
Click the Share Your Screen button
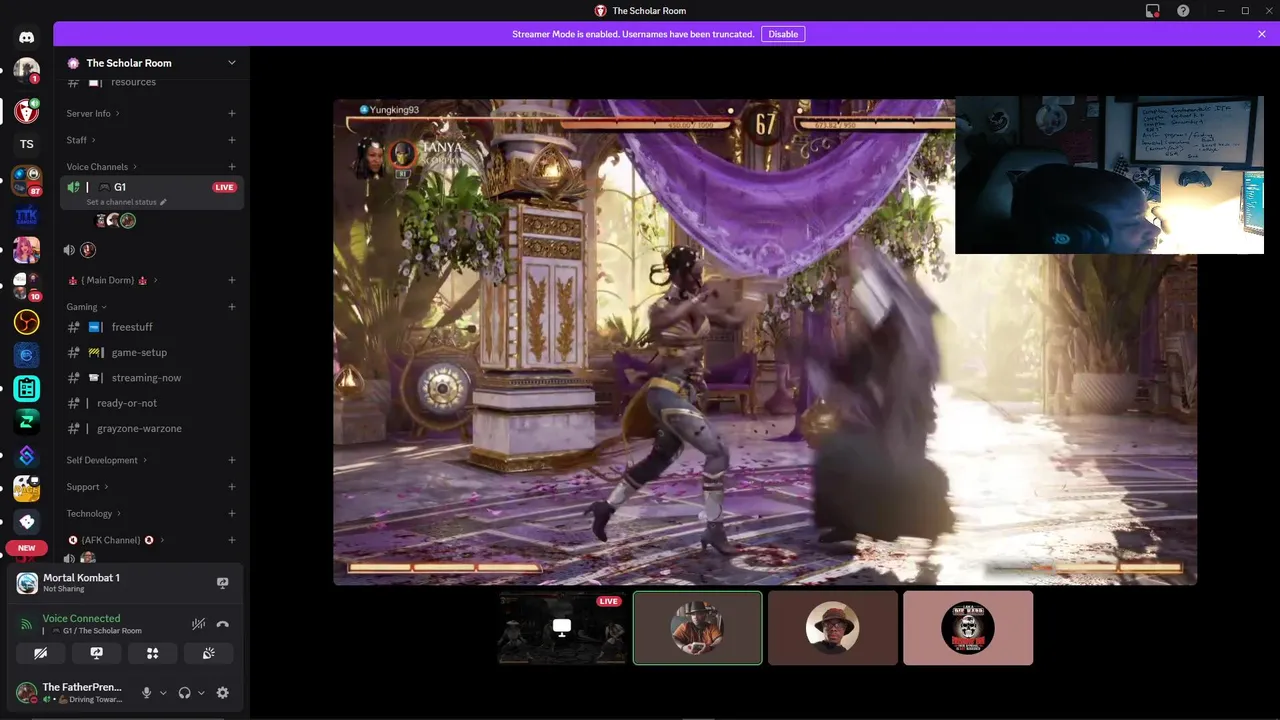click(x=97, y=653)
